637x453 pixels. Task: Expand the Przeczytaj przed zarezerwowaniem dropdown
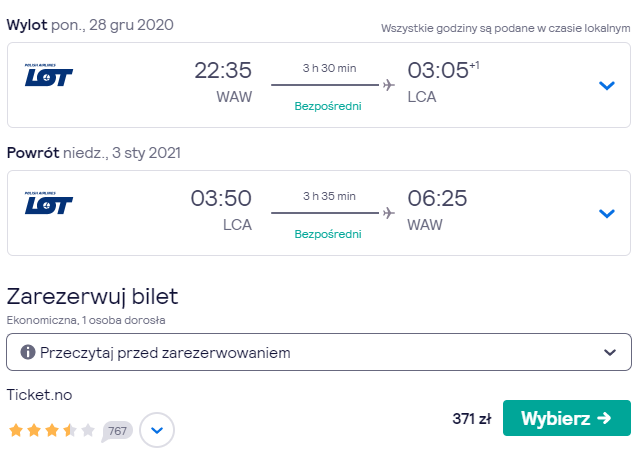(319, 352)
